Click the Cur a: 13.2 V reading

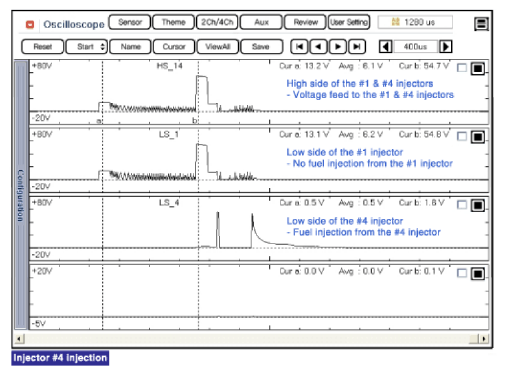click(x=304, y=66)
